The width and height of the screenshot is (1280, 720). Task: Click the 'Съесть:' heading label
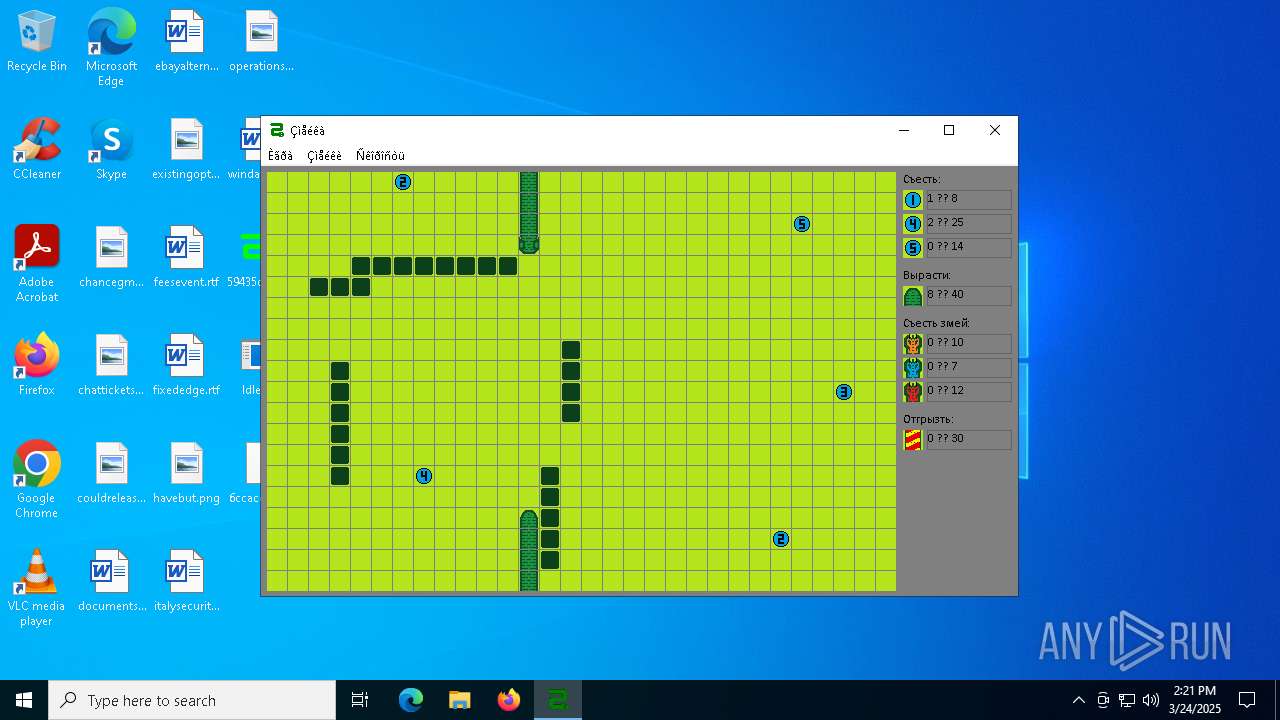(x=922, y=179)
